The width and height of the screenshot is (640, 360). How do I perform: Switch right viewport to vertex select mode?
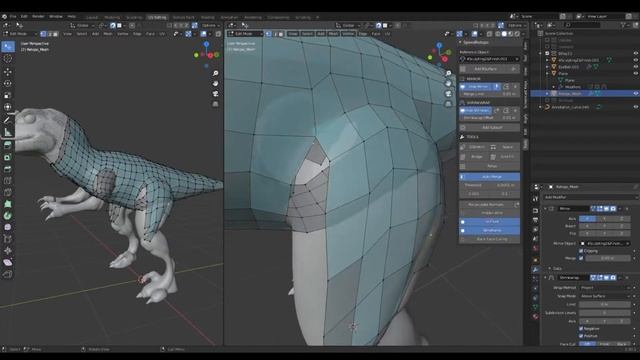click(x=269, y=34)
